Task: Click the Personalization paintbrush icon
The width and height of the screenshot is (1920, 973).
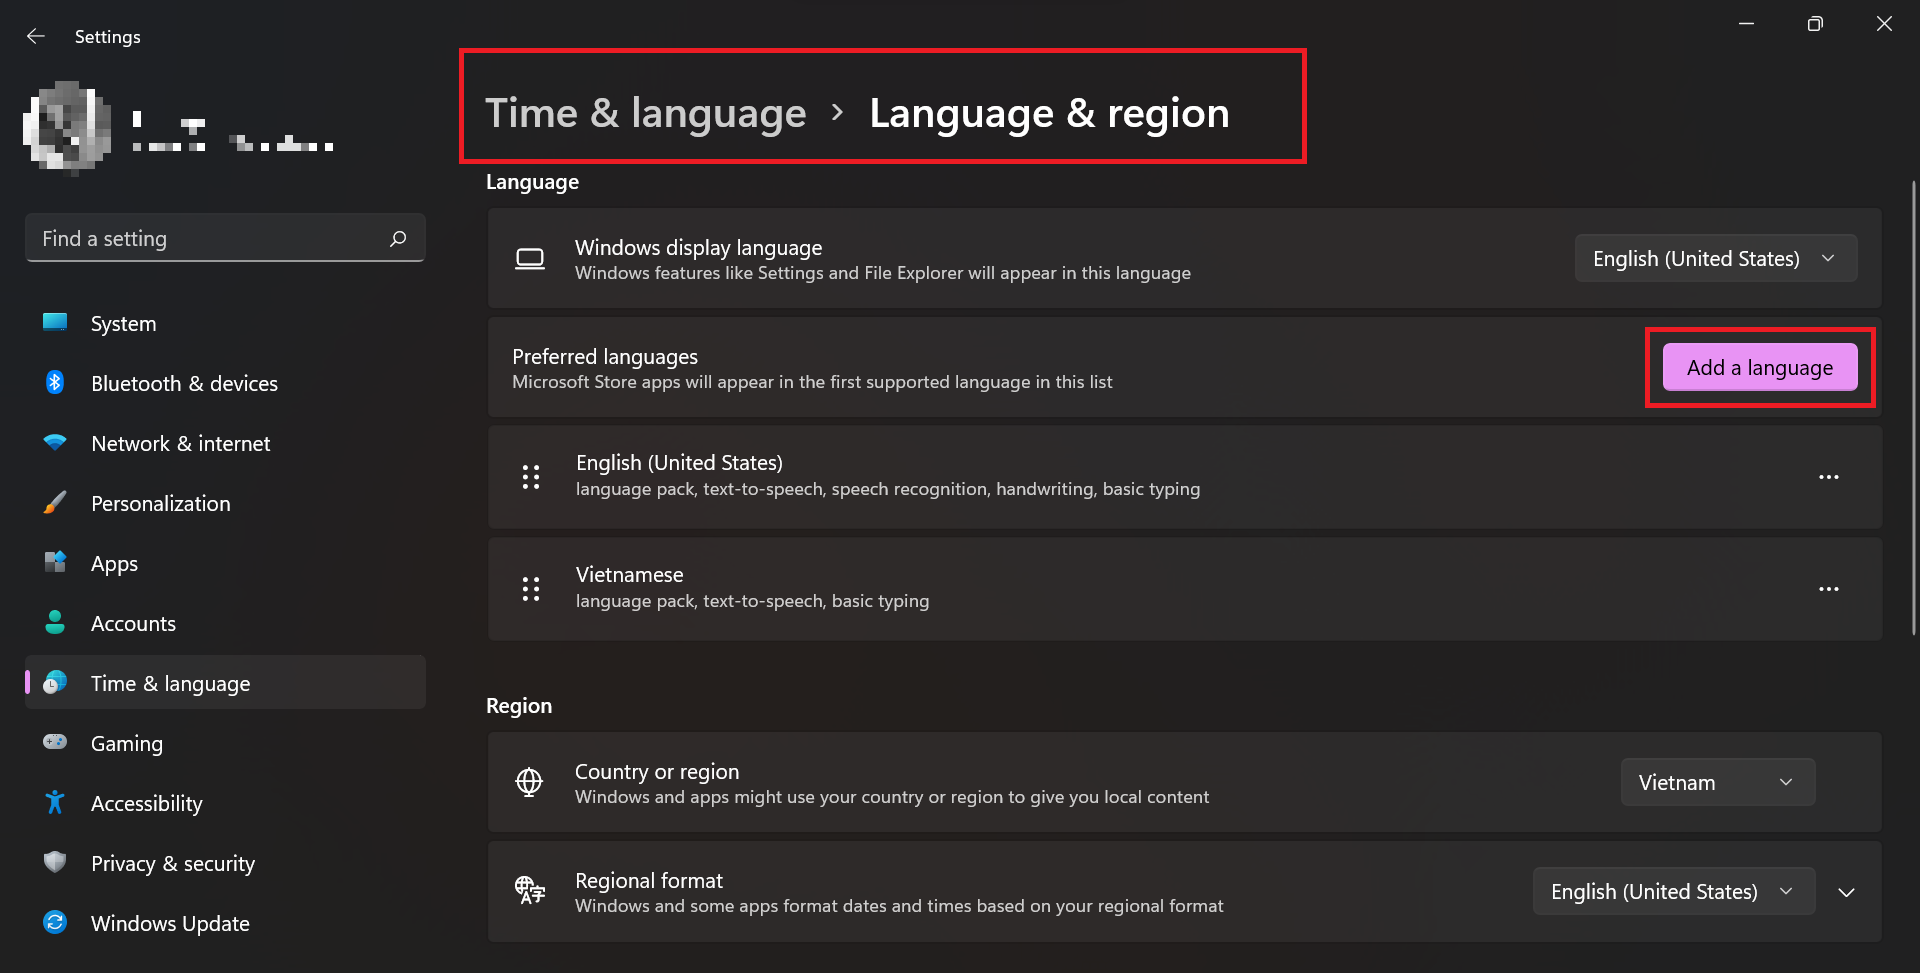Action: (x=55, y=502)
